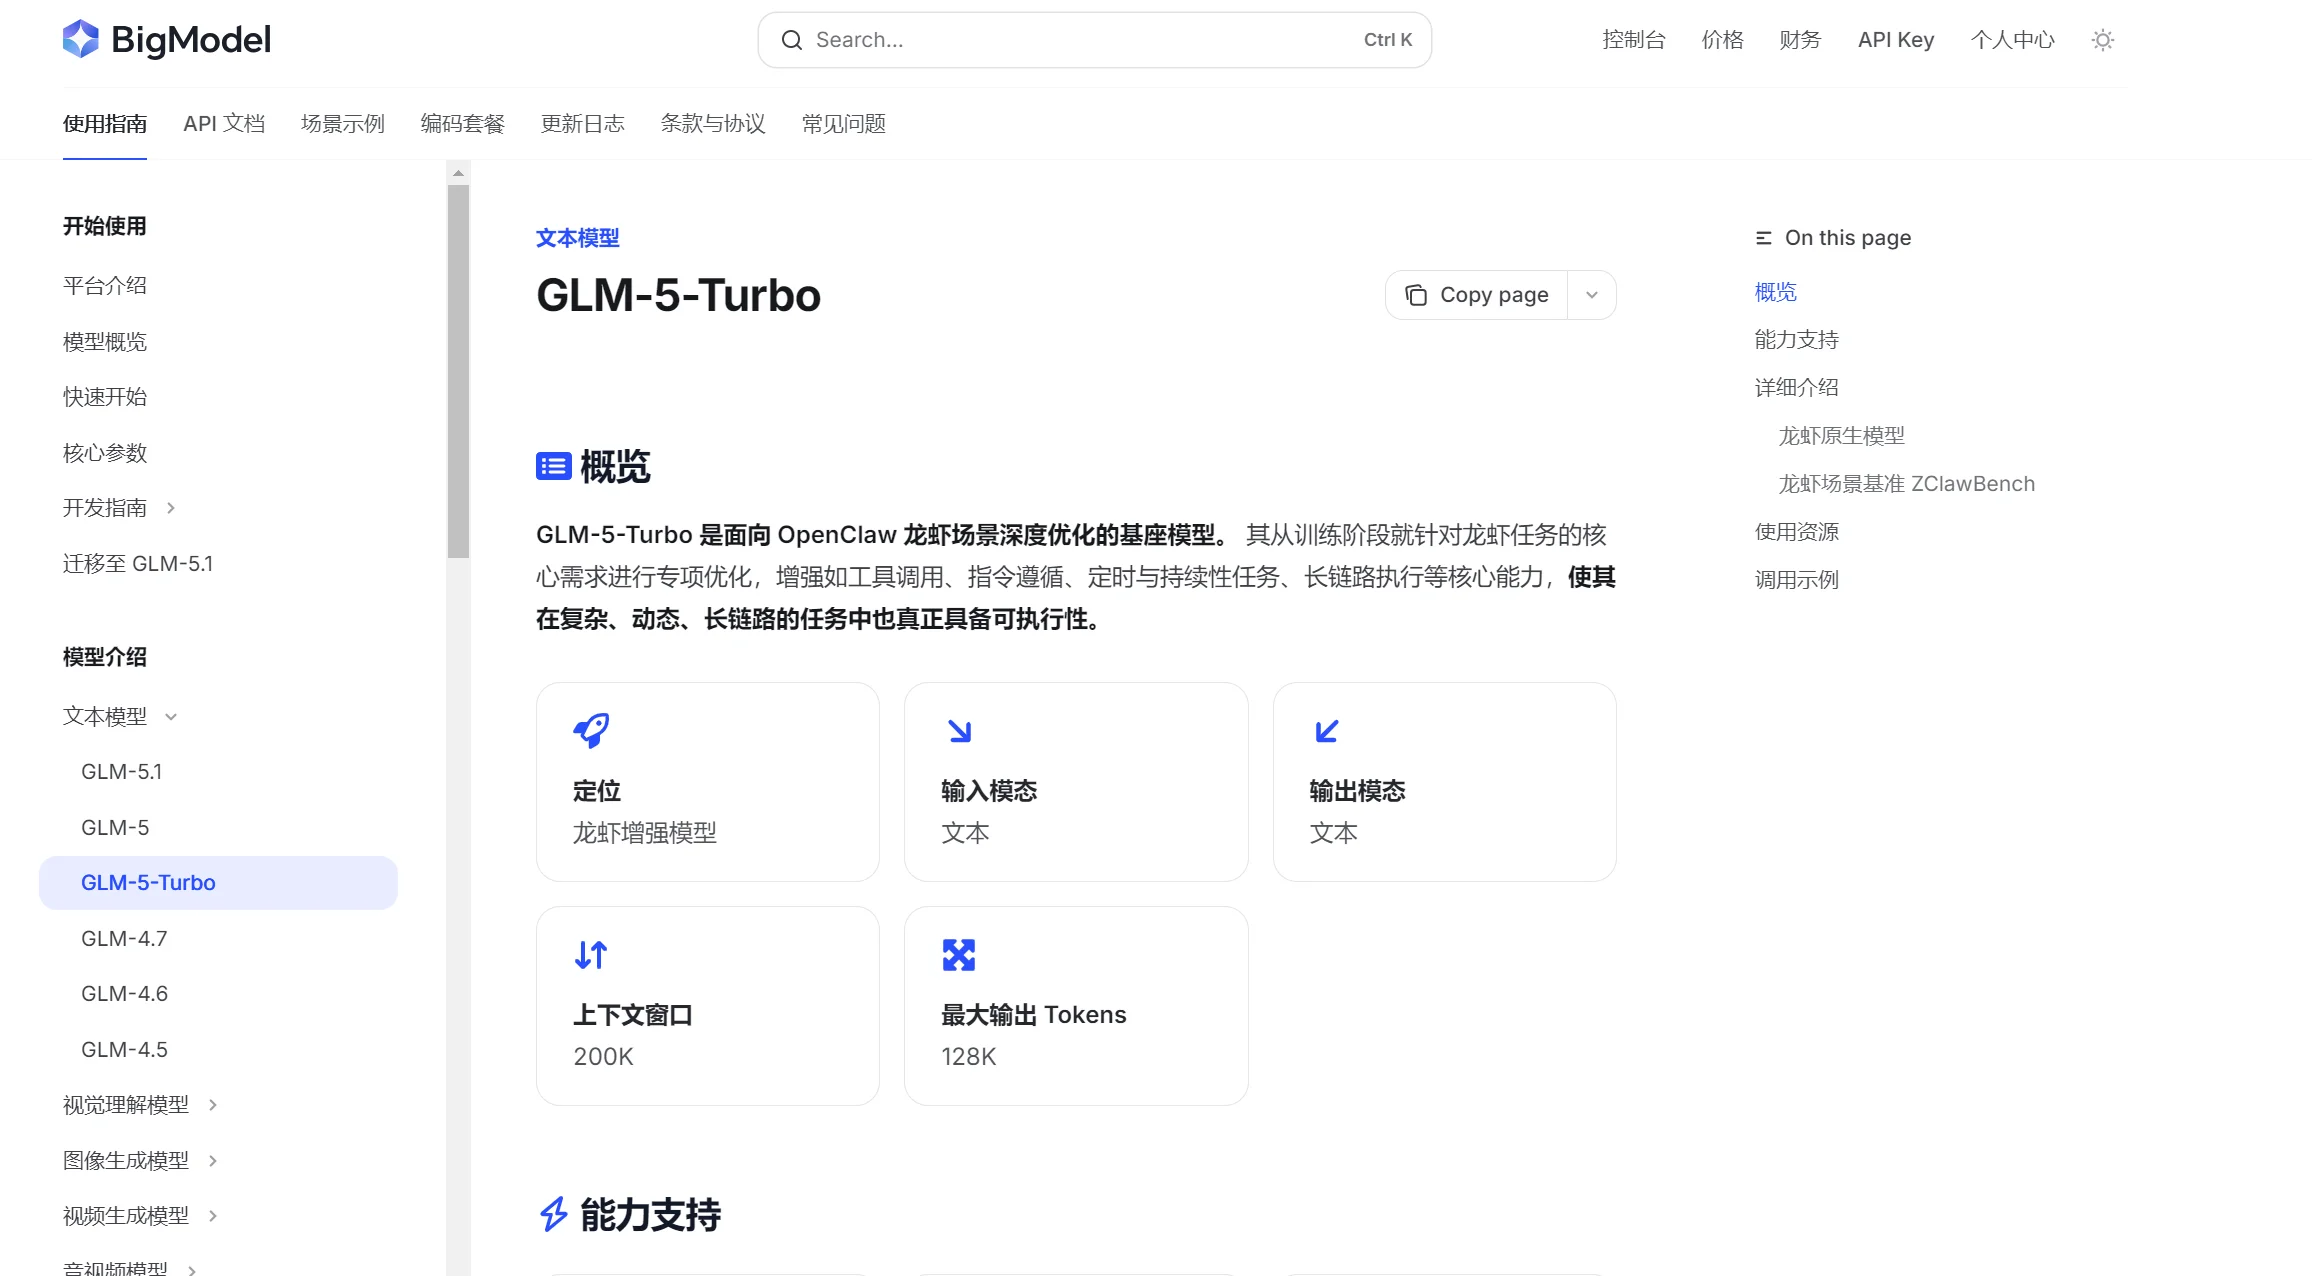
Task: Open the 编码套餐 tab
Action: click(463, 124)
